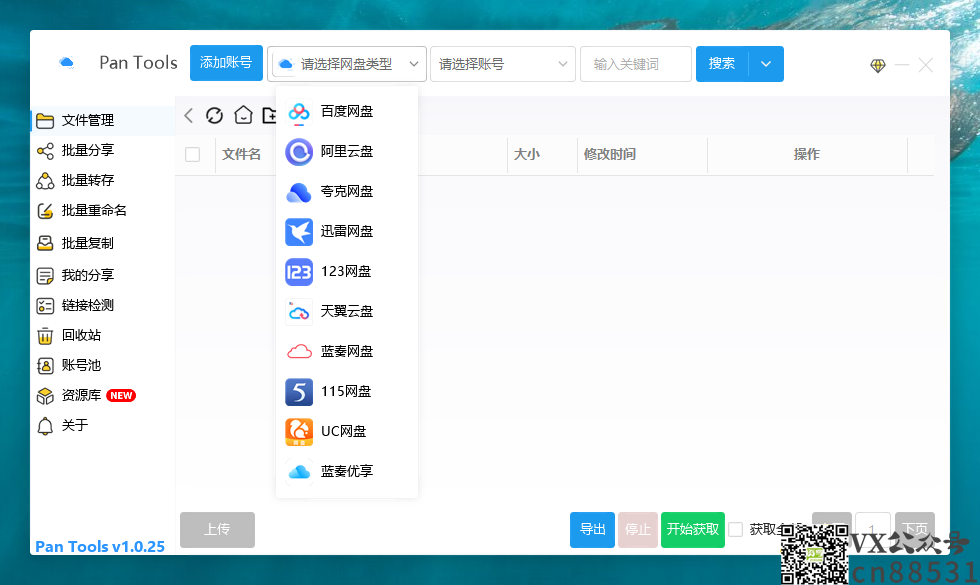The image size is (980, 585).
Task: Click the 账号池 text label
Action: (x=81, y=365)
